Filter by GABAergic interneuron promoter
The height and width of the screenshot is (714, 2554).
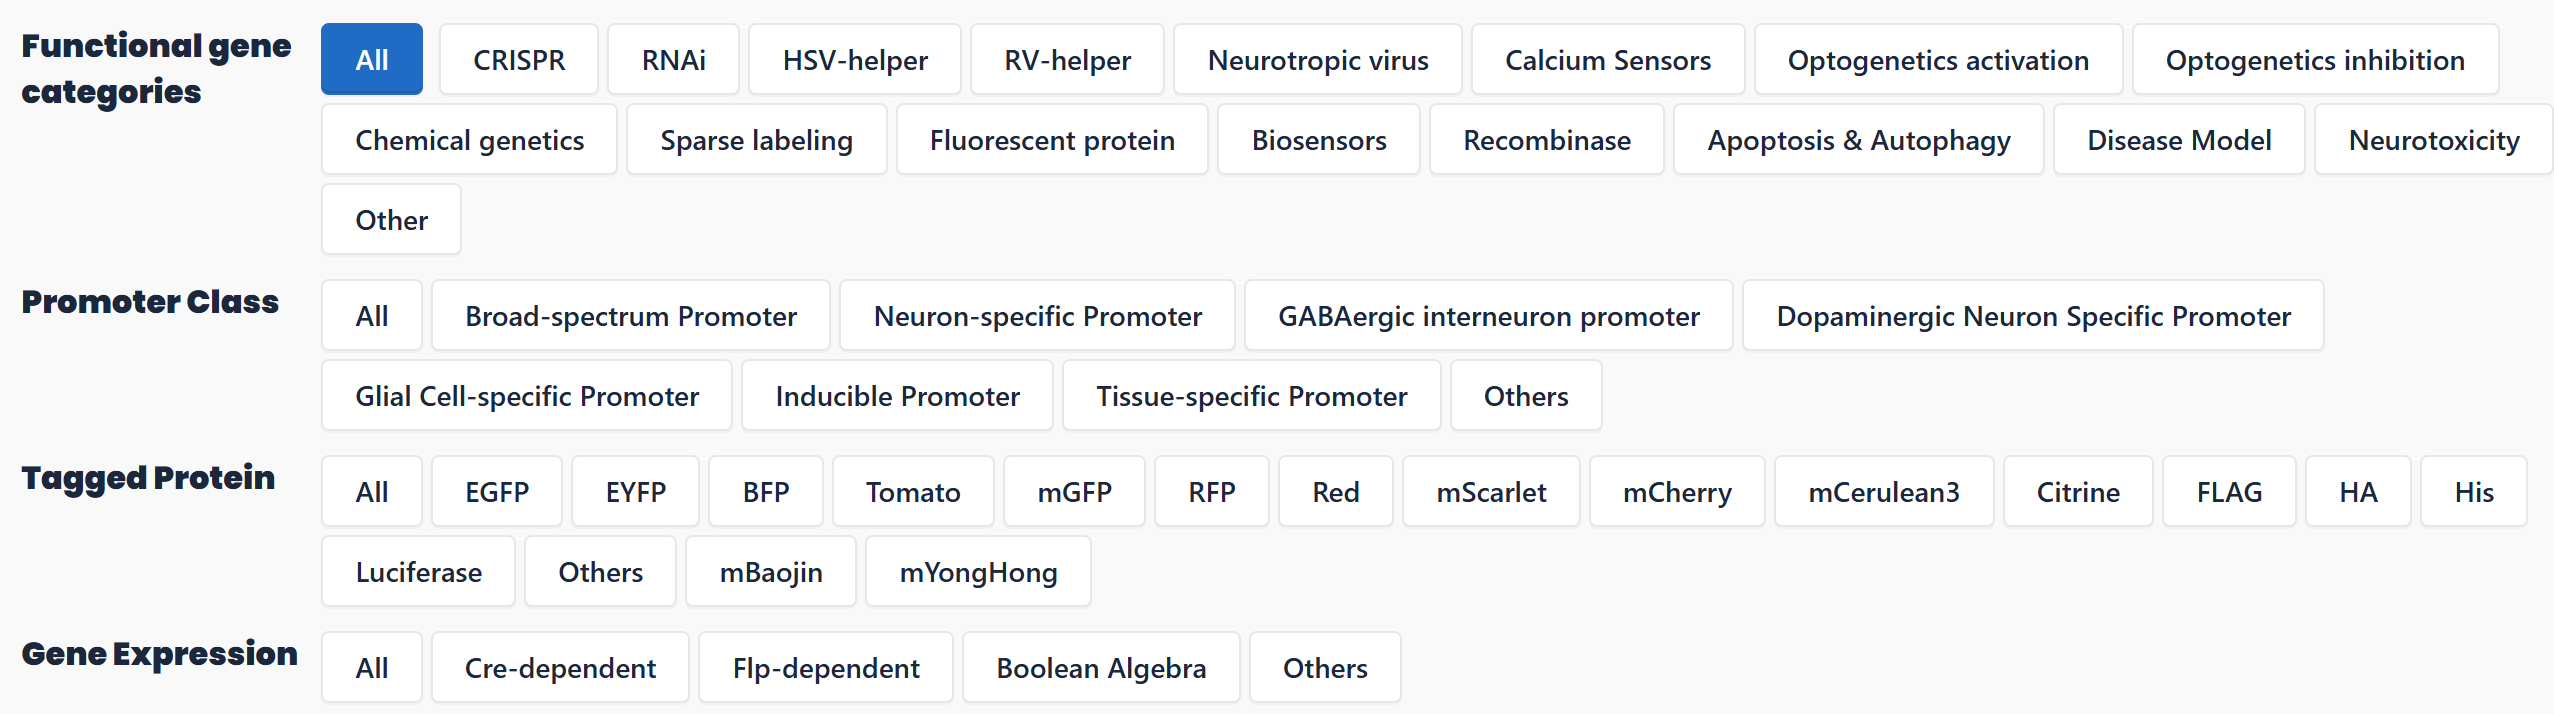(1488, 316)
